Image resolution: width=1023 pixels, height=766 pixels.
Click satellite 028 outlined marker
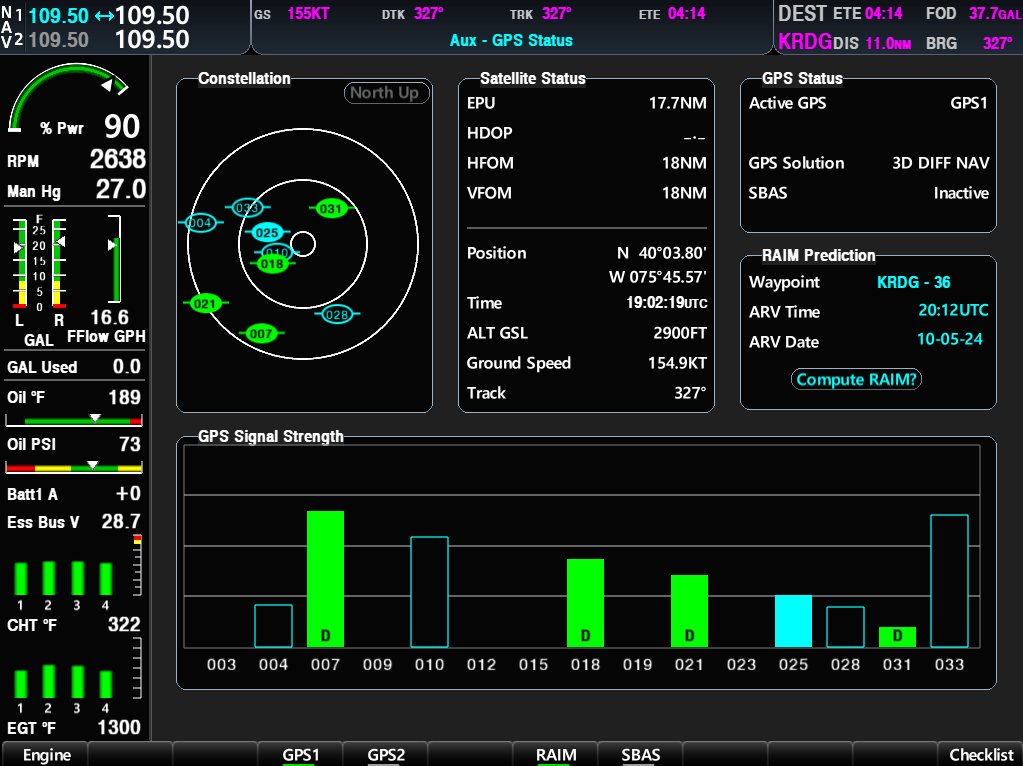[x=338, y=315]
